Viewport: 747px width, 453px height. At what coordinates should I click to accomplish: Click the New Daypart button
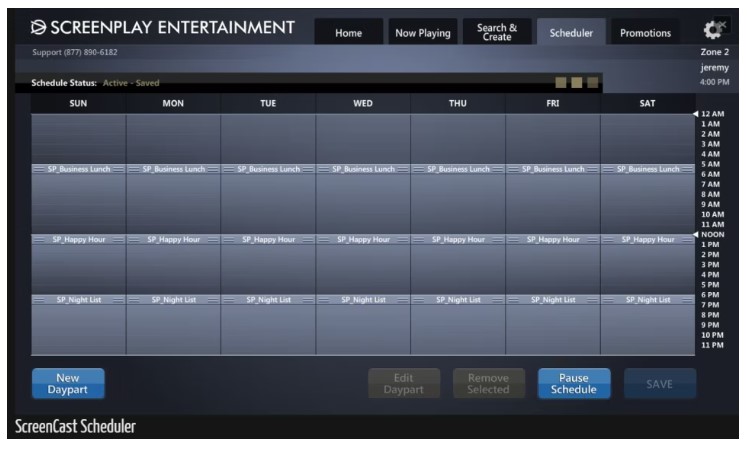pos(68,383)
